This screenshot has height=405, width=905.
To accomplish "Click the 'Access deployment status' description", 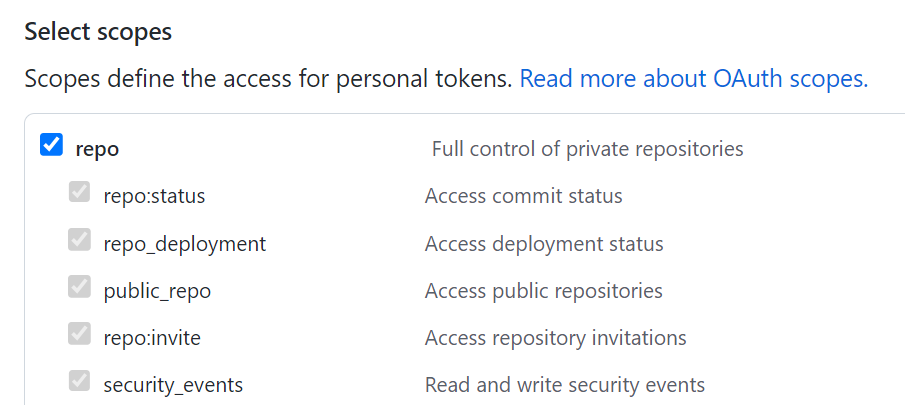I will pos(544,243).
